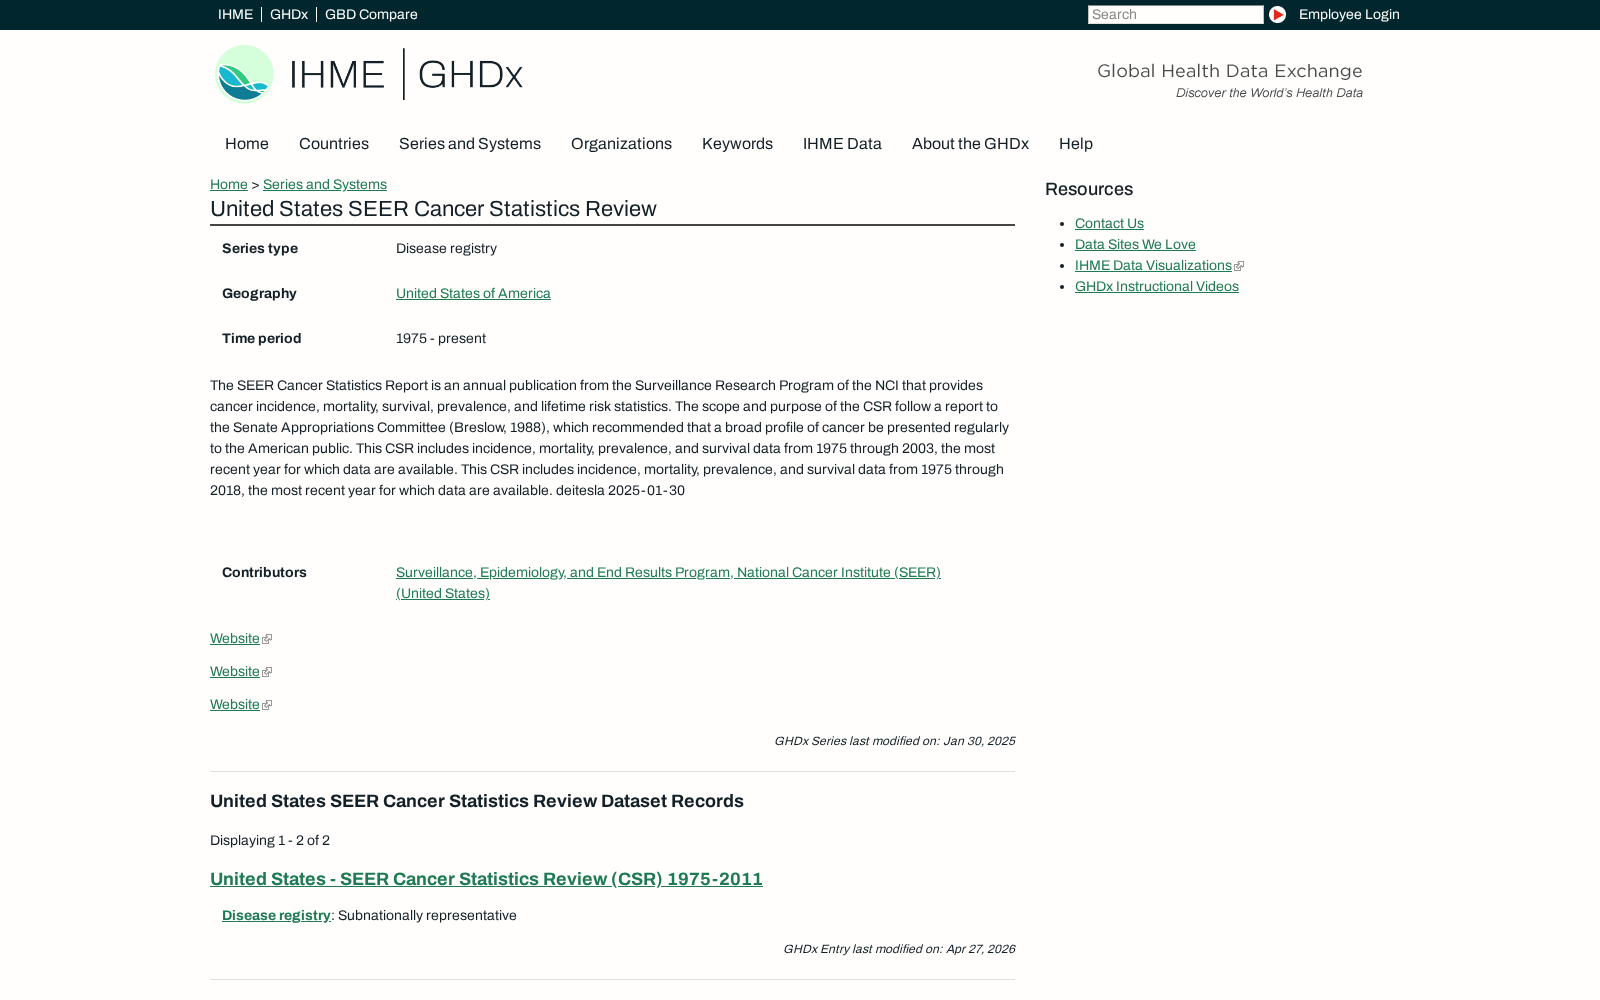Click external-link icon beside first Website link
1600x1000 pixels.
(x=267, y=639)
